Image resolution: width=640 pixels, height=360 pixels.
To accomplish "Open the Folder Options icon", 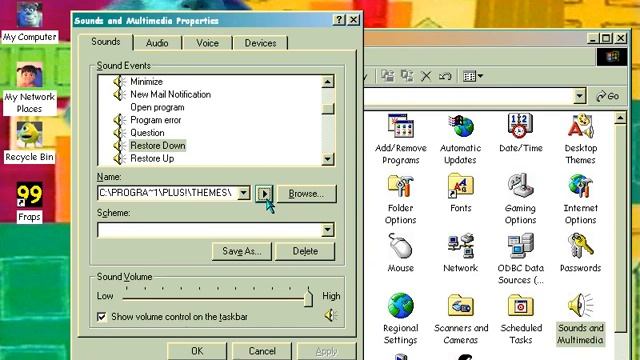I will point(400,186).
